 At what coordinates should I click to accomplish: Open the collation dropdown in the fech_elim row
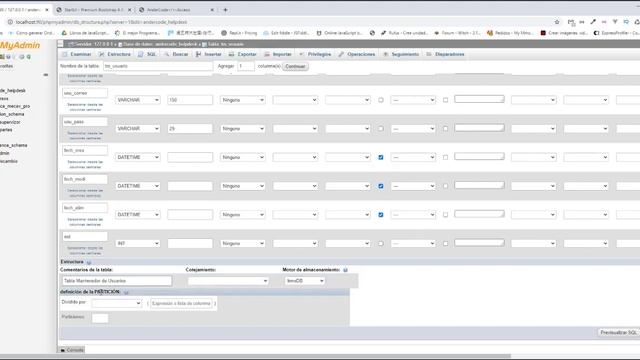(295, 215)
